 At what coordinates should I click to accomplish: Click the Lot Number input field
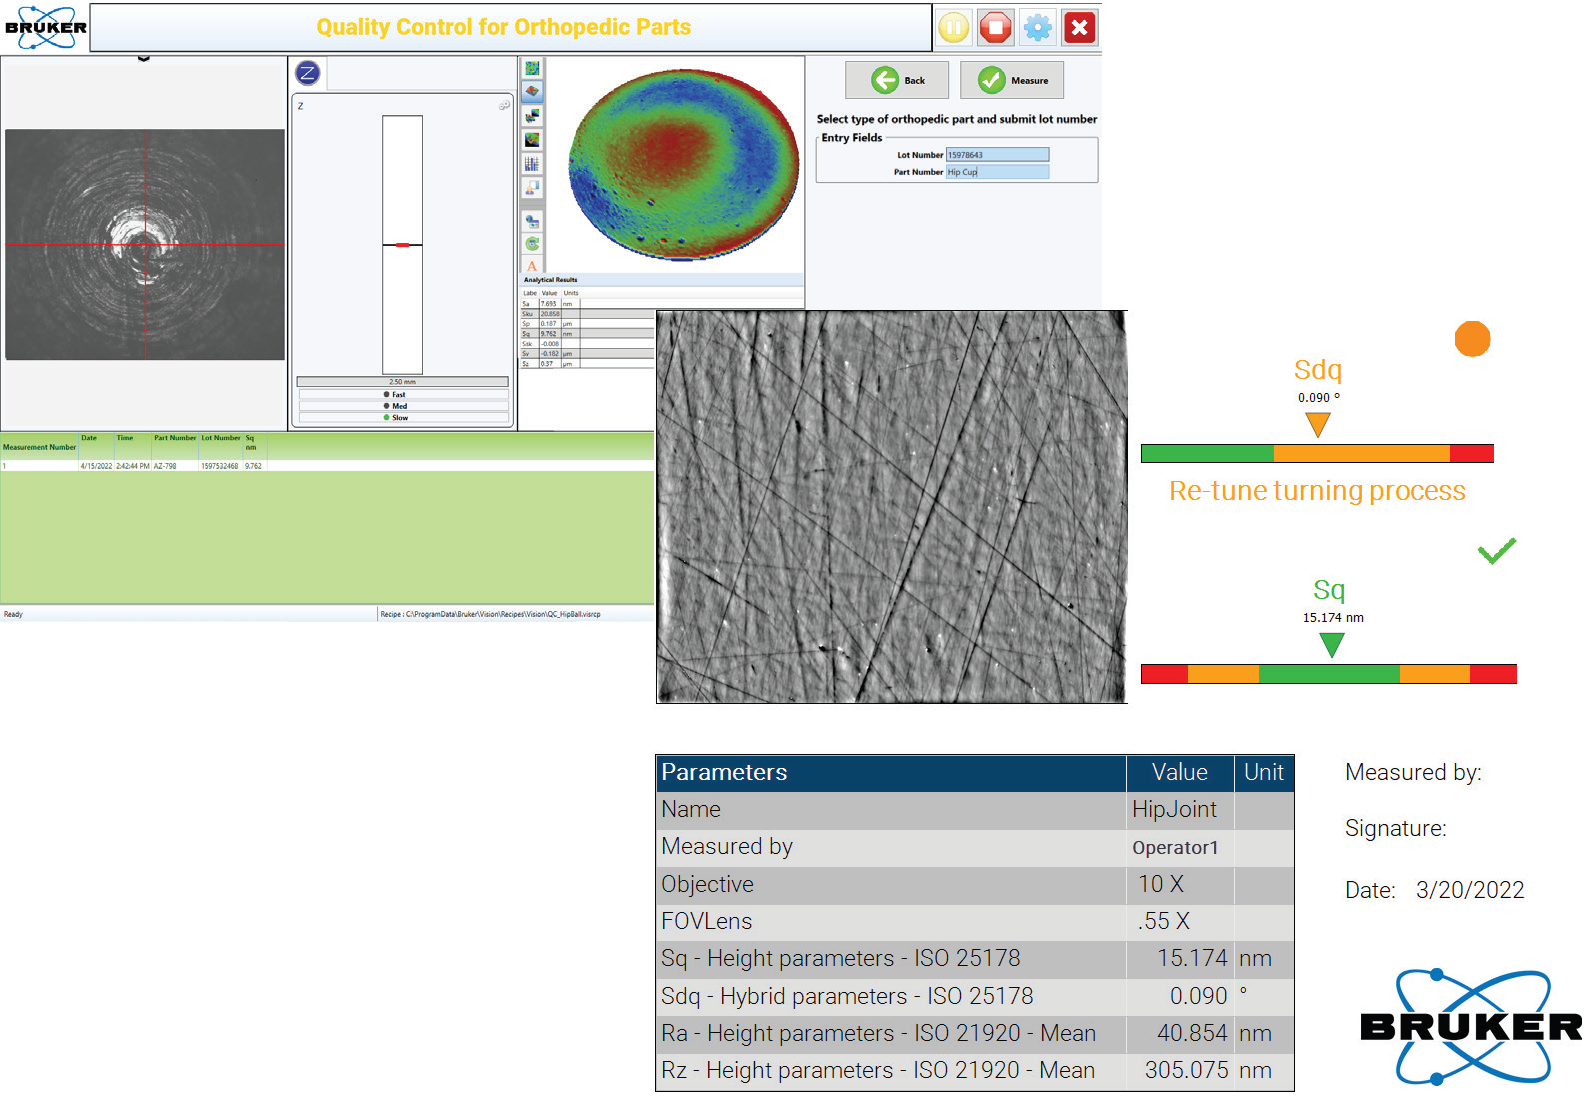click(997, 155)
